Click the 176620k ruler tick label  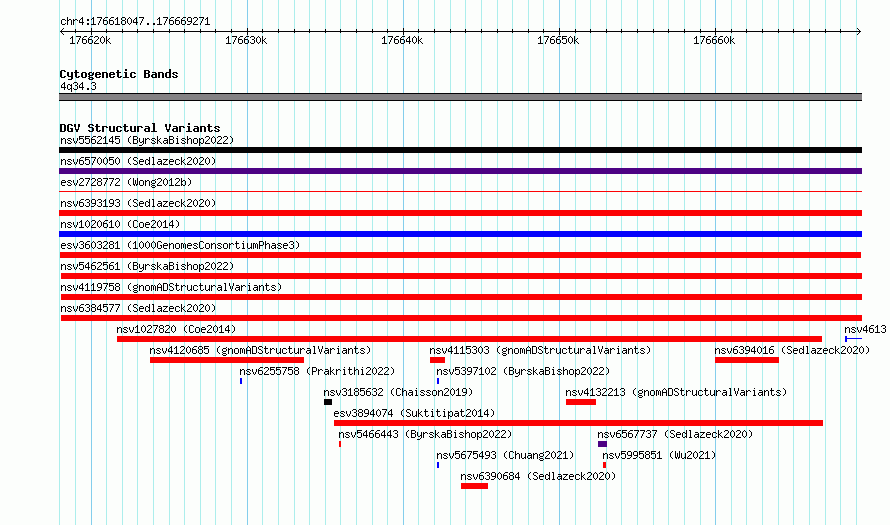click(x=90, y=41)
